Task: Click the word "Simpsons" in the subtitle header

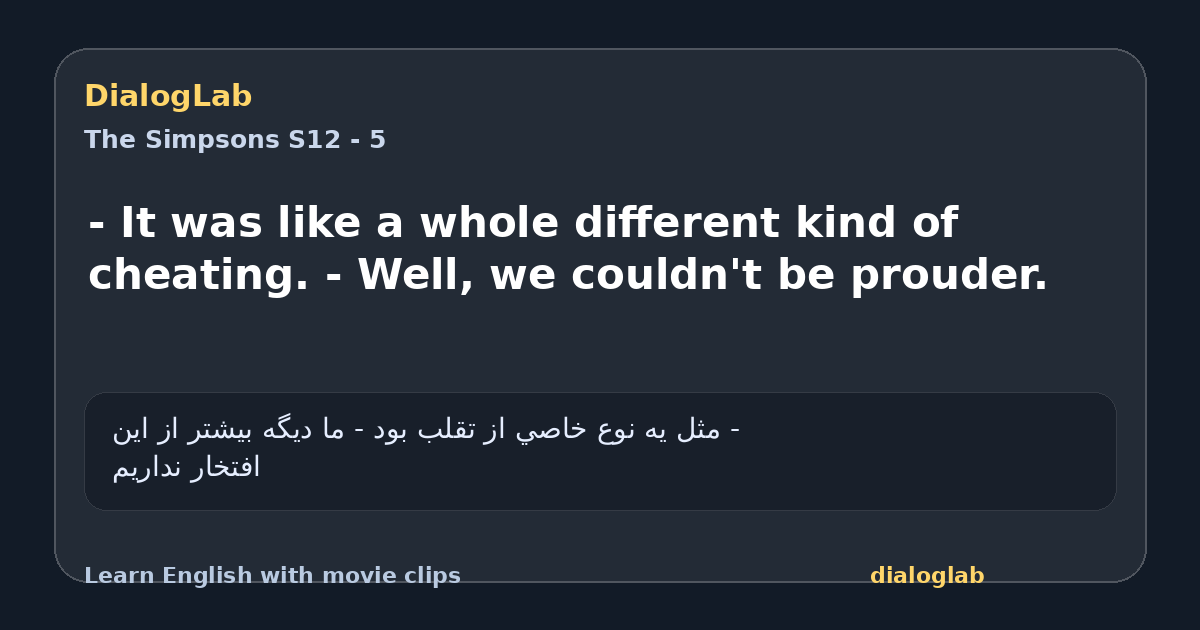Action: [212, 140]
